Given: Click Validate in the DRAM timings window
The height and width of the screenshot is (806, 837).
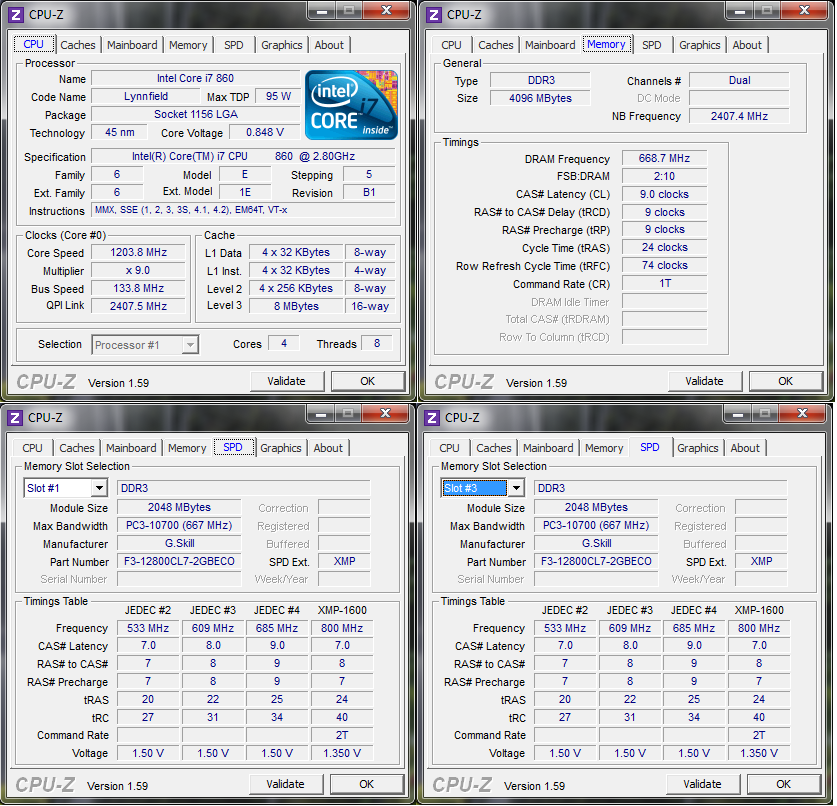Looking at the screenshot, I should pyautogui.click(x=705, y=381).
